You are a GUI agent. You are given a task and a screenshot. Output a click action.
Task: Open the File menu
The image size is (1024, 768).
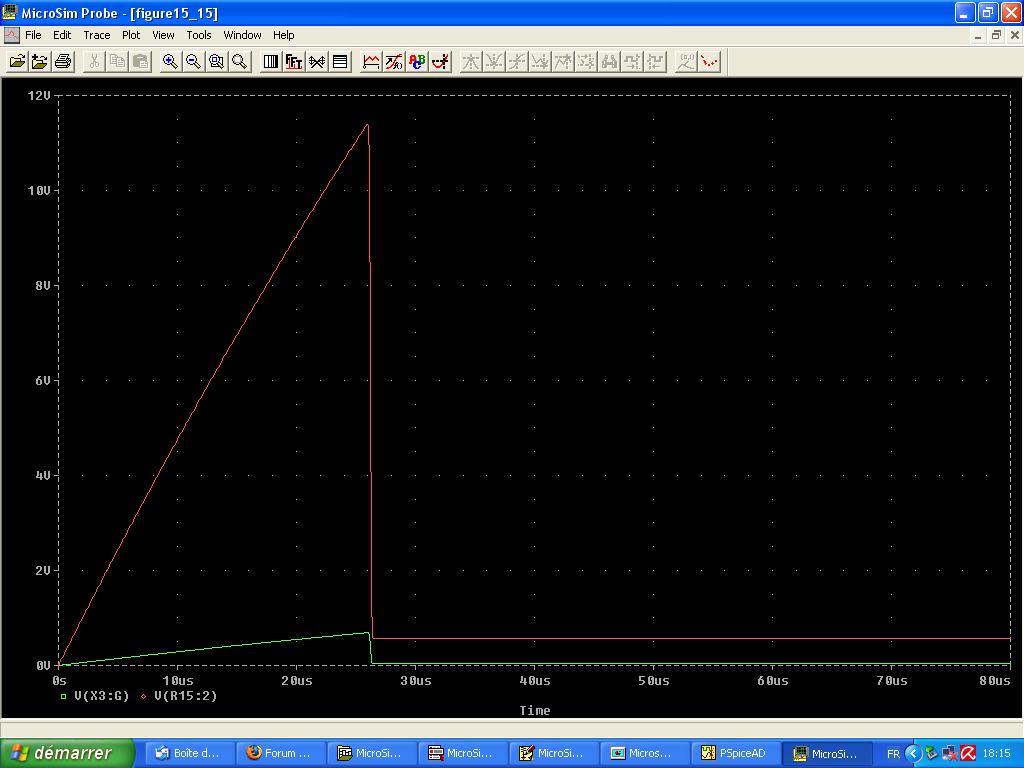pyautogui.click(x=33, y=35)
